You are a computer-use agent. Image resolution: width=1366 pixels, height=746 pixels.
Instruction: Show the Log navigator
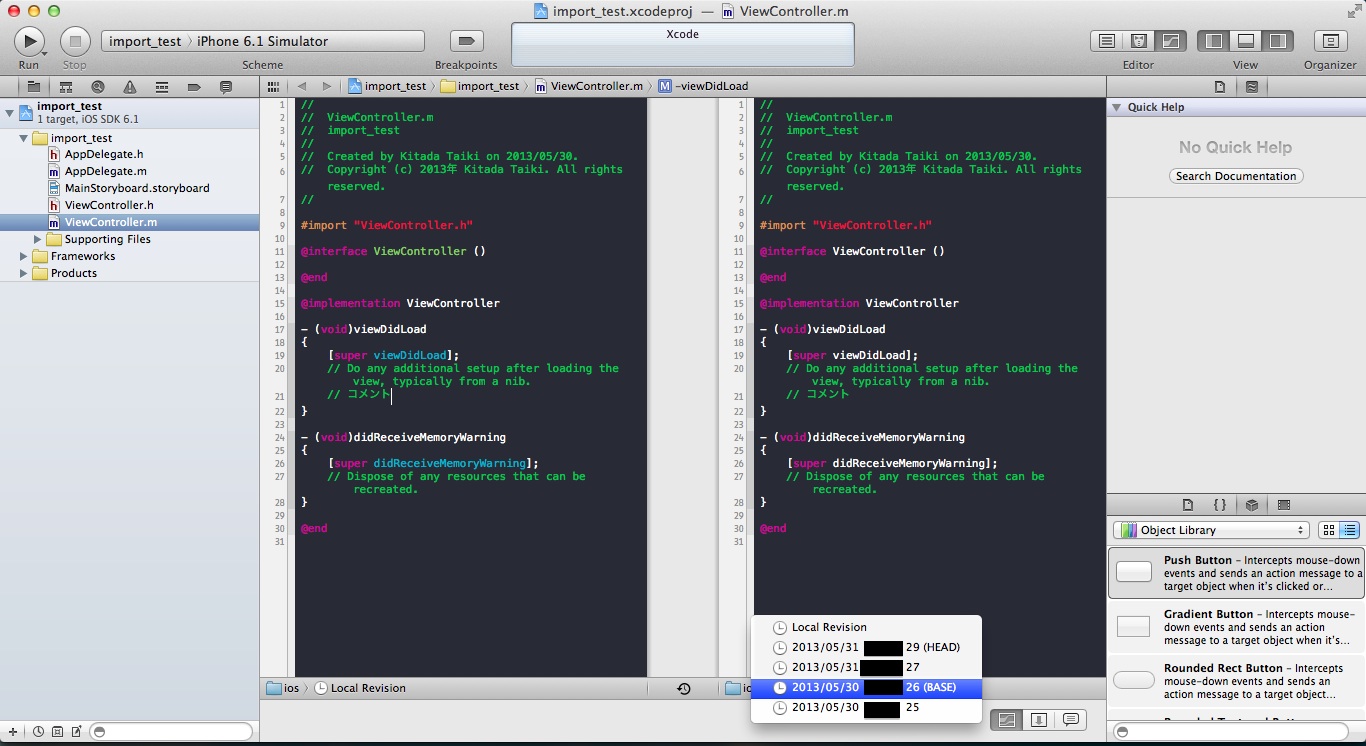point(226,87)
